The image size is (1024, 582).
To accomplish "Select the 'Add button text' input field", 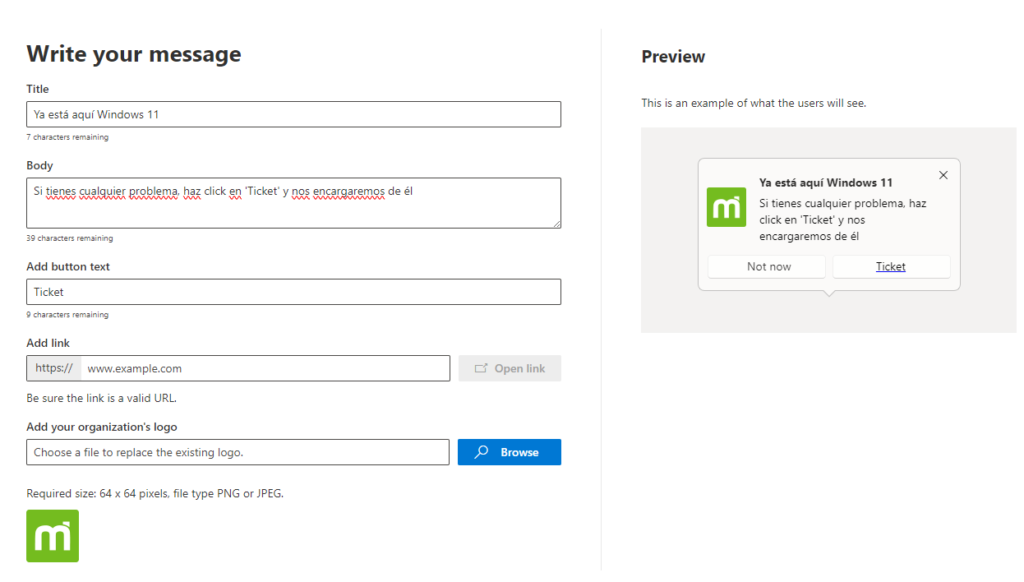I will pyautogui.click(x=293, y=292).
